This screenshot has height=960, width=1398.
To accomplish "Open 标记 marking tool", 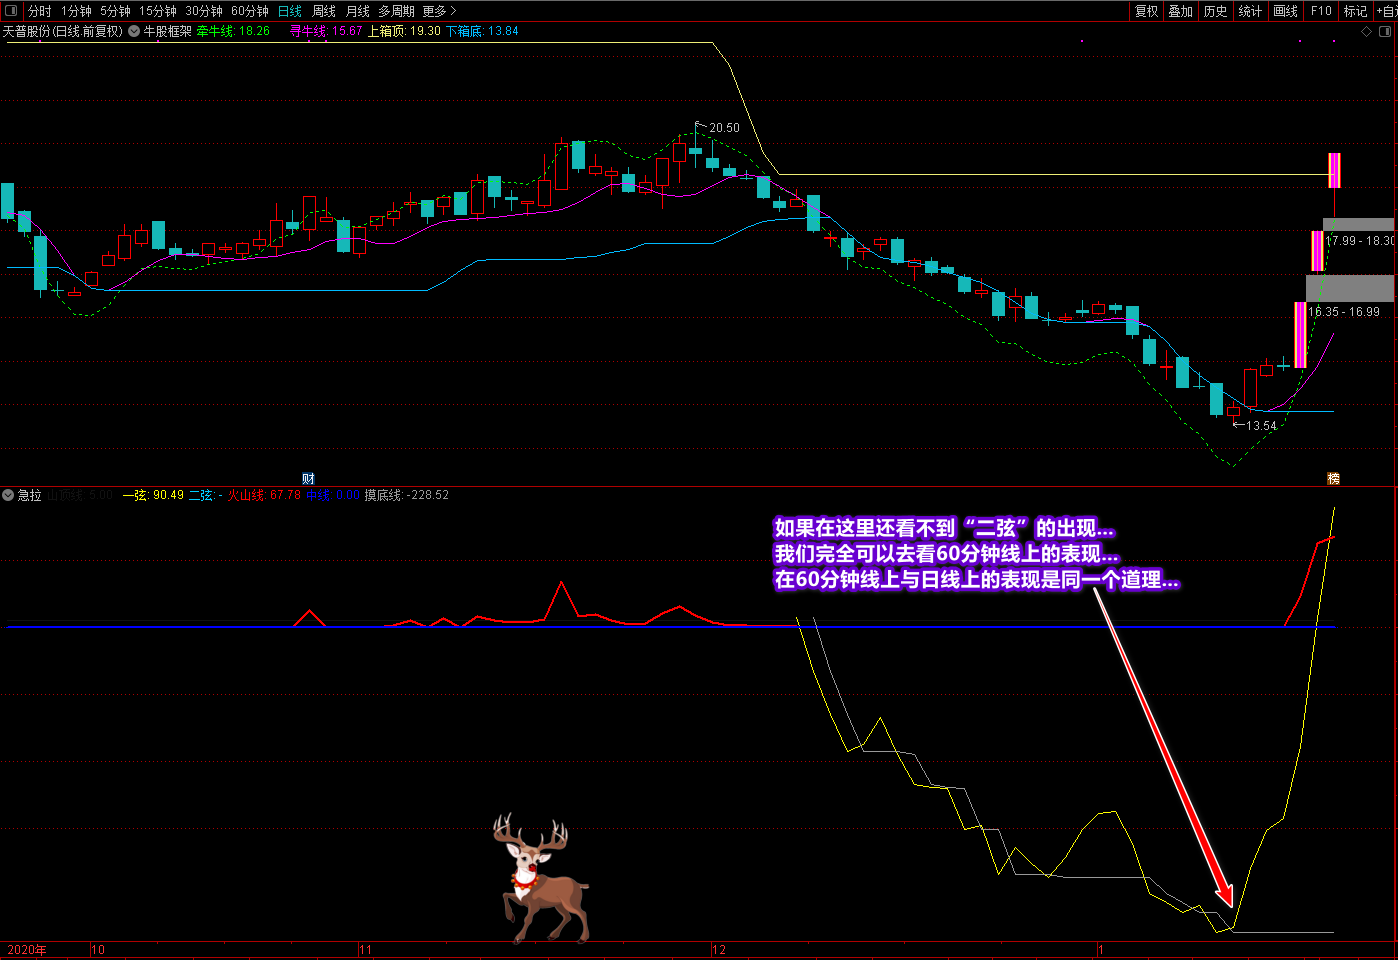I will tap(1355, 11).
